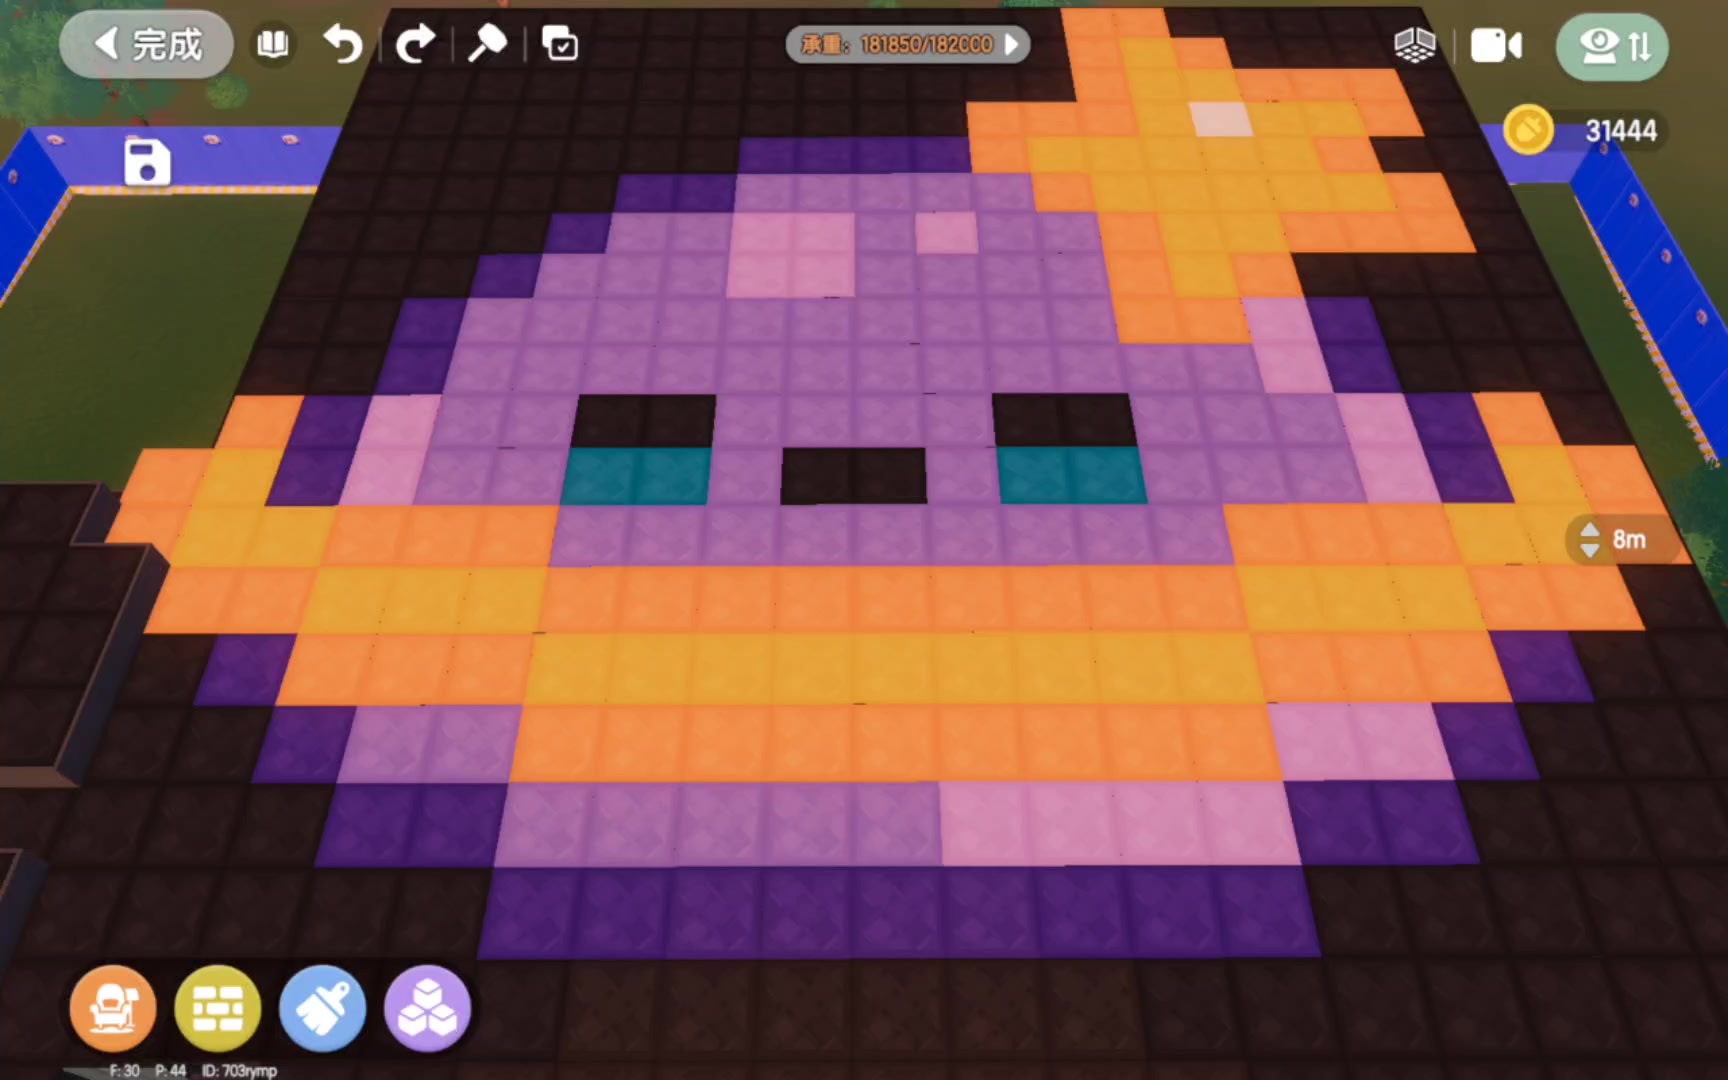Open the guide book icon
Viewport: 1728px width, 1080px height.
pyautogui.click(x=273, y=45)
